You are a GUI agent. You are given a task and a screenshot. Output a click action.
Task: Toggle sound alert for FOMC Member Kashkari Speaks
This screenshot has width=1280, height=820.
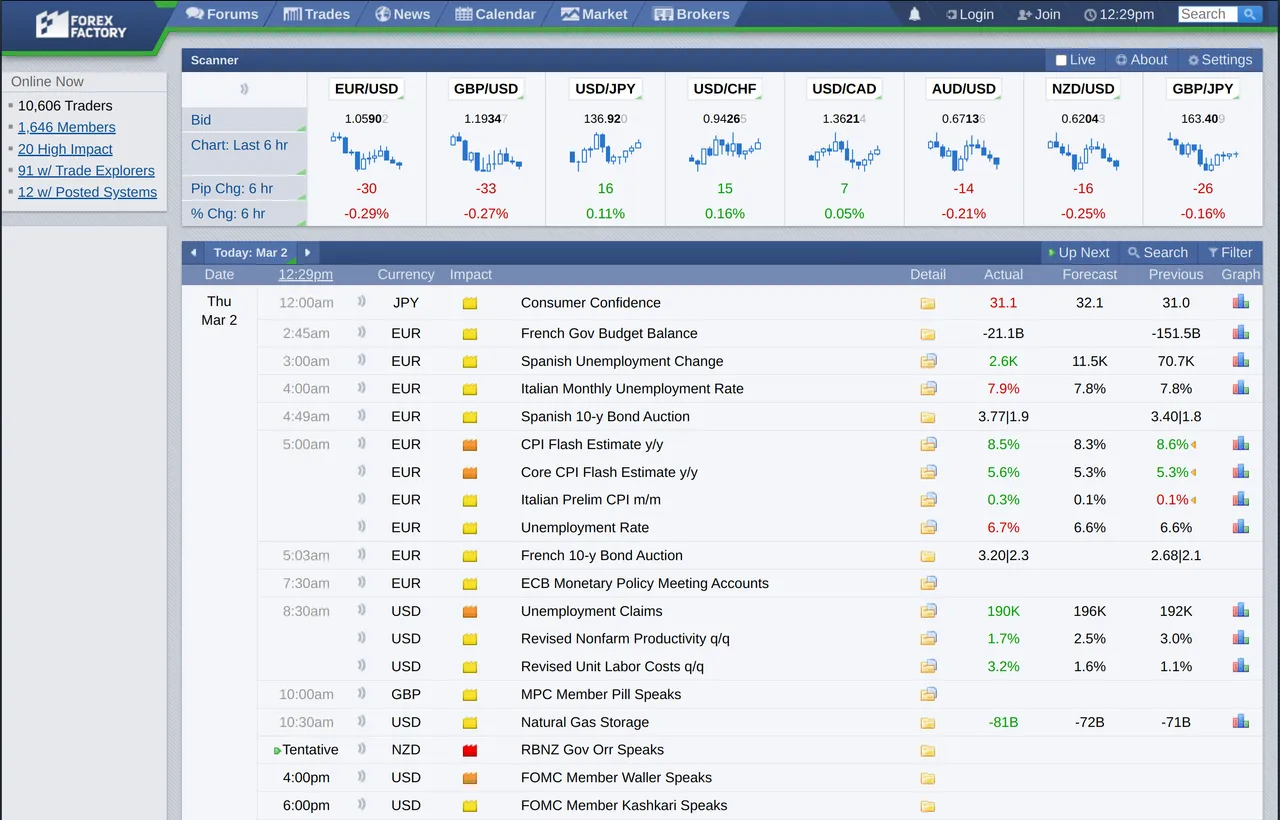(362, 804)
